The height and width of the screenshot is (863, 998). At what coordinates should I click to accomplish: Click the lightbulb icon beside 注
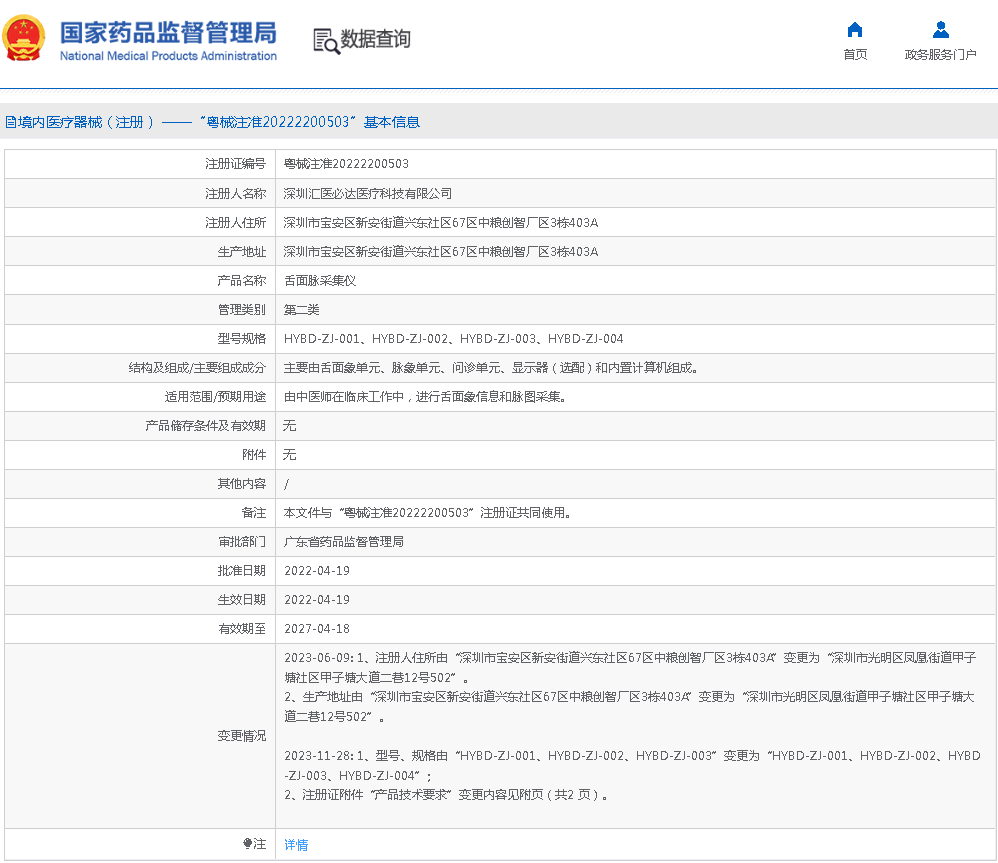[x=248, y=844]
